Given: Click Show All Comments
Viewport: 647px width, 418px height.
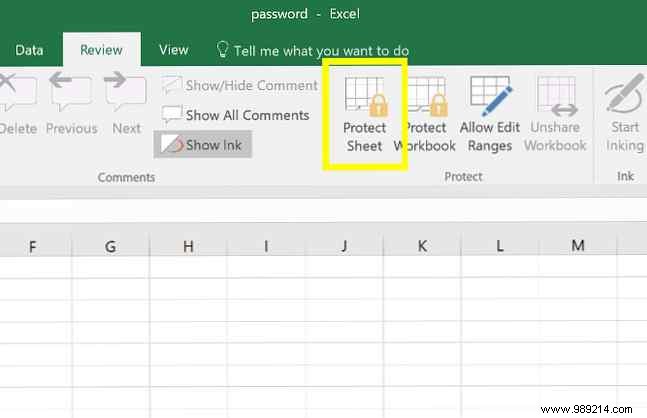Looking at the screenshot, I should tap(236, 115).
